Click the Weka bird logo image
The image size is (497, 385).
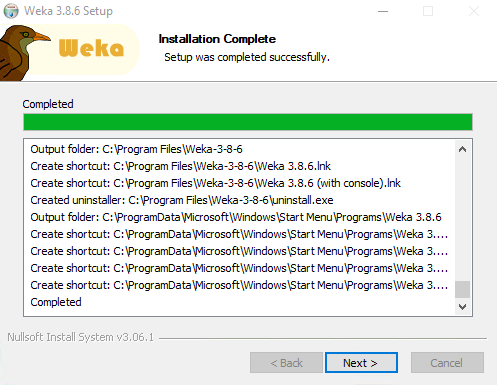24,53
